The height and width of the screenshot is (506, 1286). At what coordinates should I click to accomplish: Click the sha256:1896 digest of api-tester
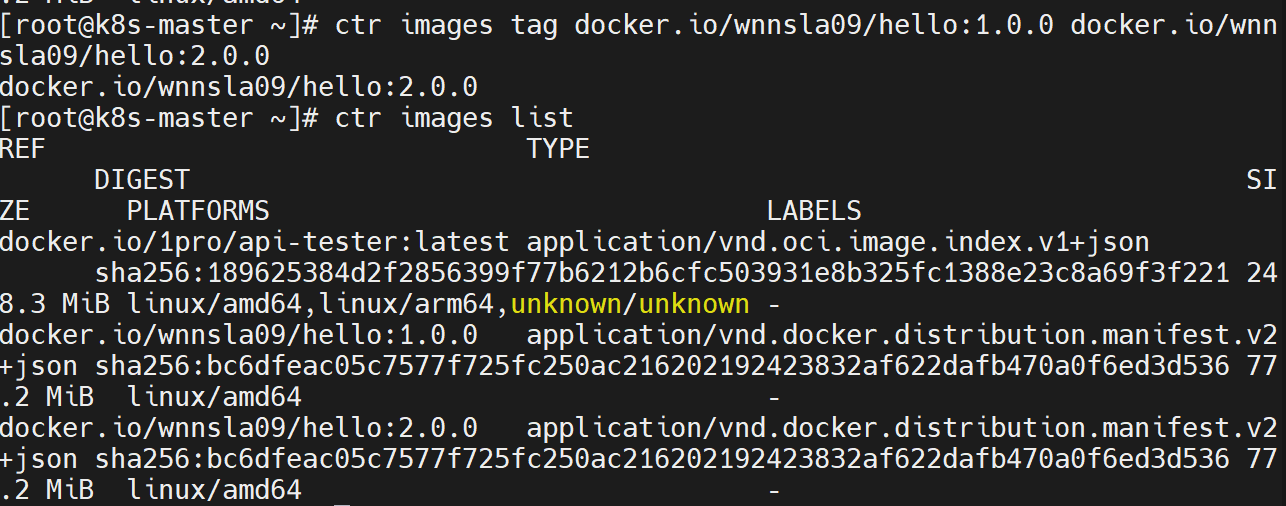[x=662, y=273]
